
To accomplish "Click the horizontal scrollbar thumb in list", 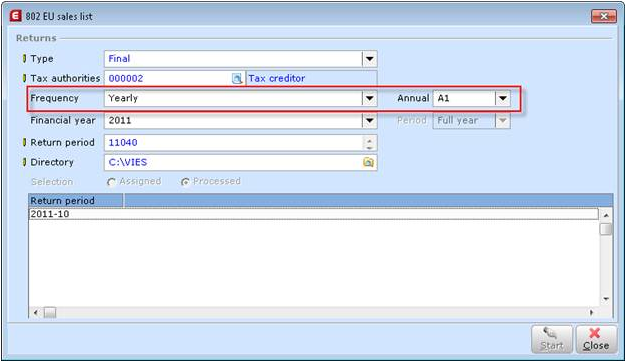I will coord(50,313).
